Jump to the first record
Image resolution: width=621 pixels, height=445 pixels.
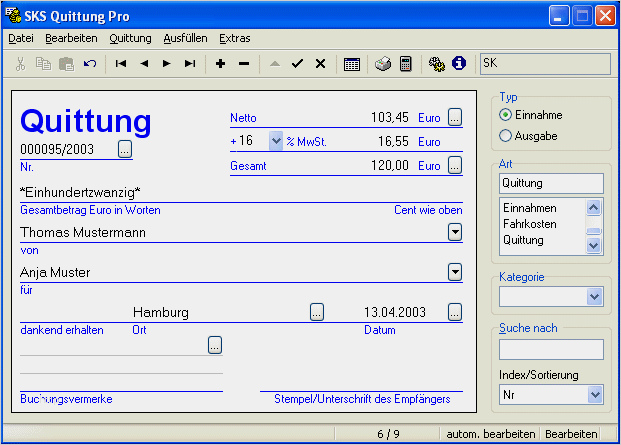pos(121,64)
